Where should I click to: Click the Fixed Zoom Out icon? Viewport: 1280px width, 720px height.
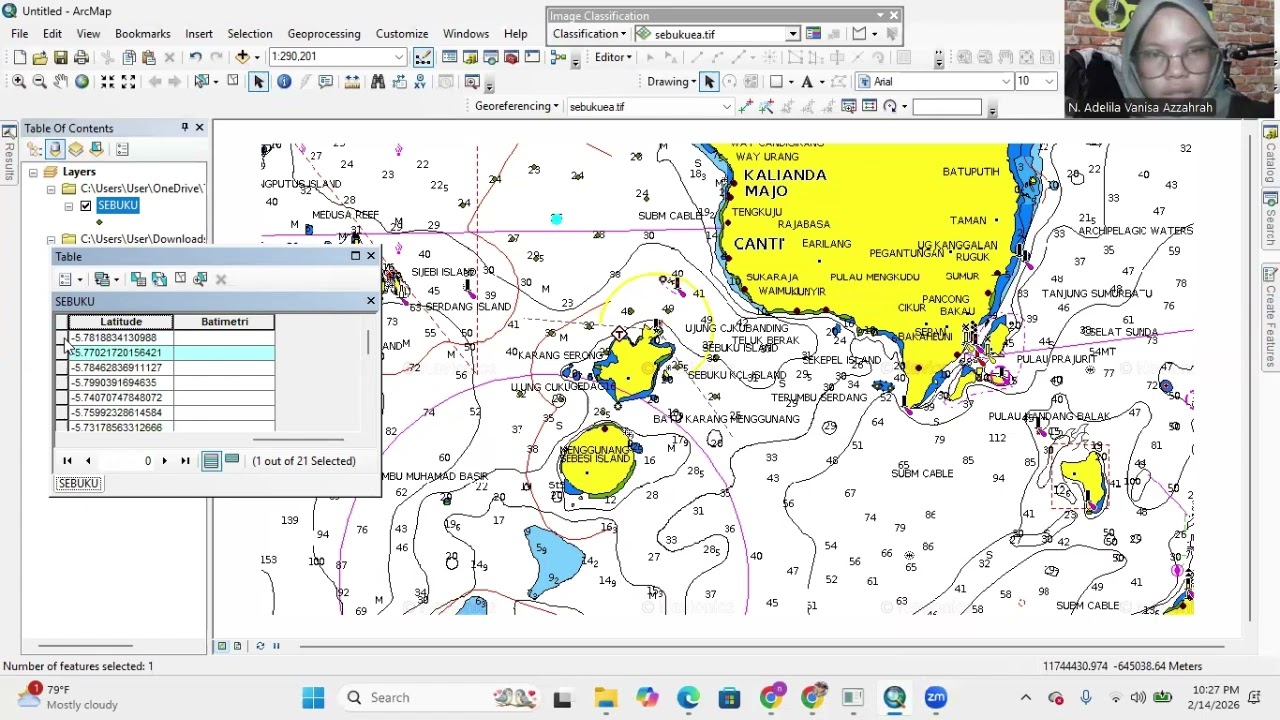128,82
